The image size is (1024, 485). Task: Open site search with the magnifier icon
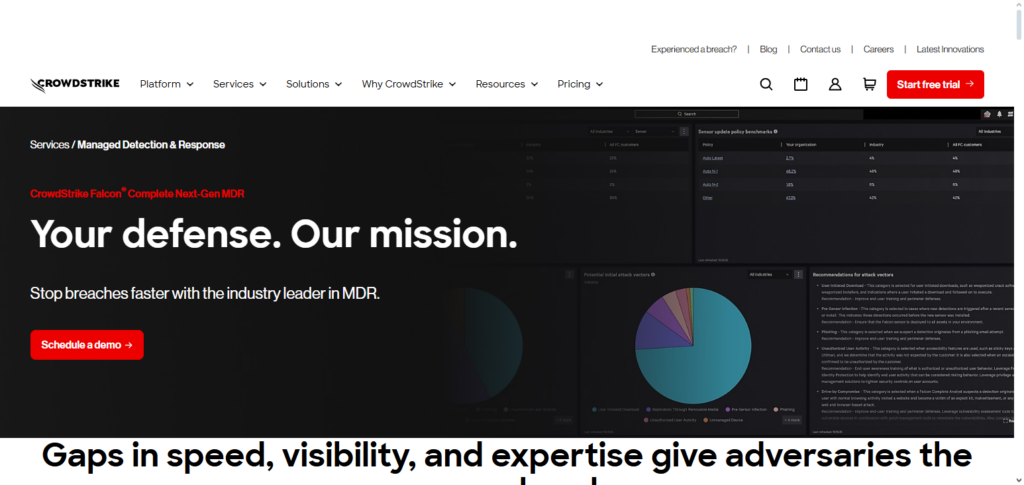click(766, 85)
